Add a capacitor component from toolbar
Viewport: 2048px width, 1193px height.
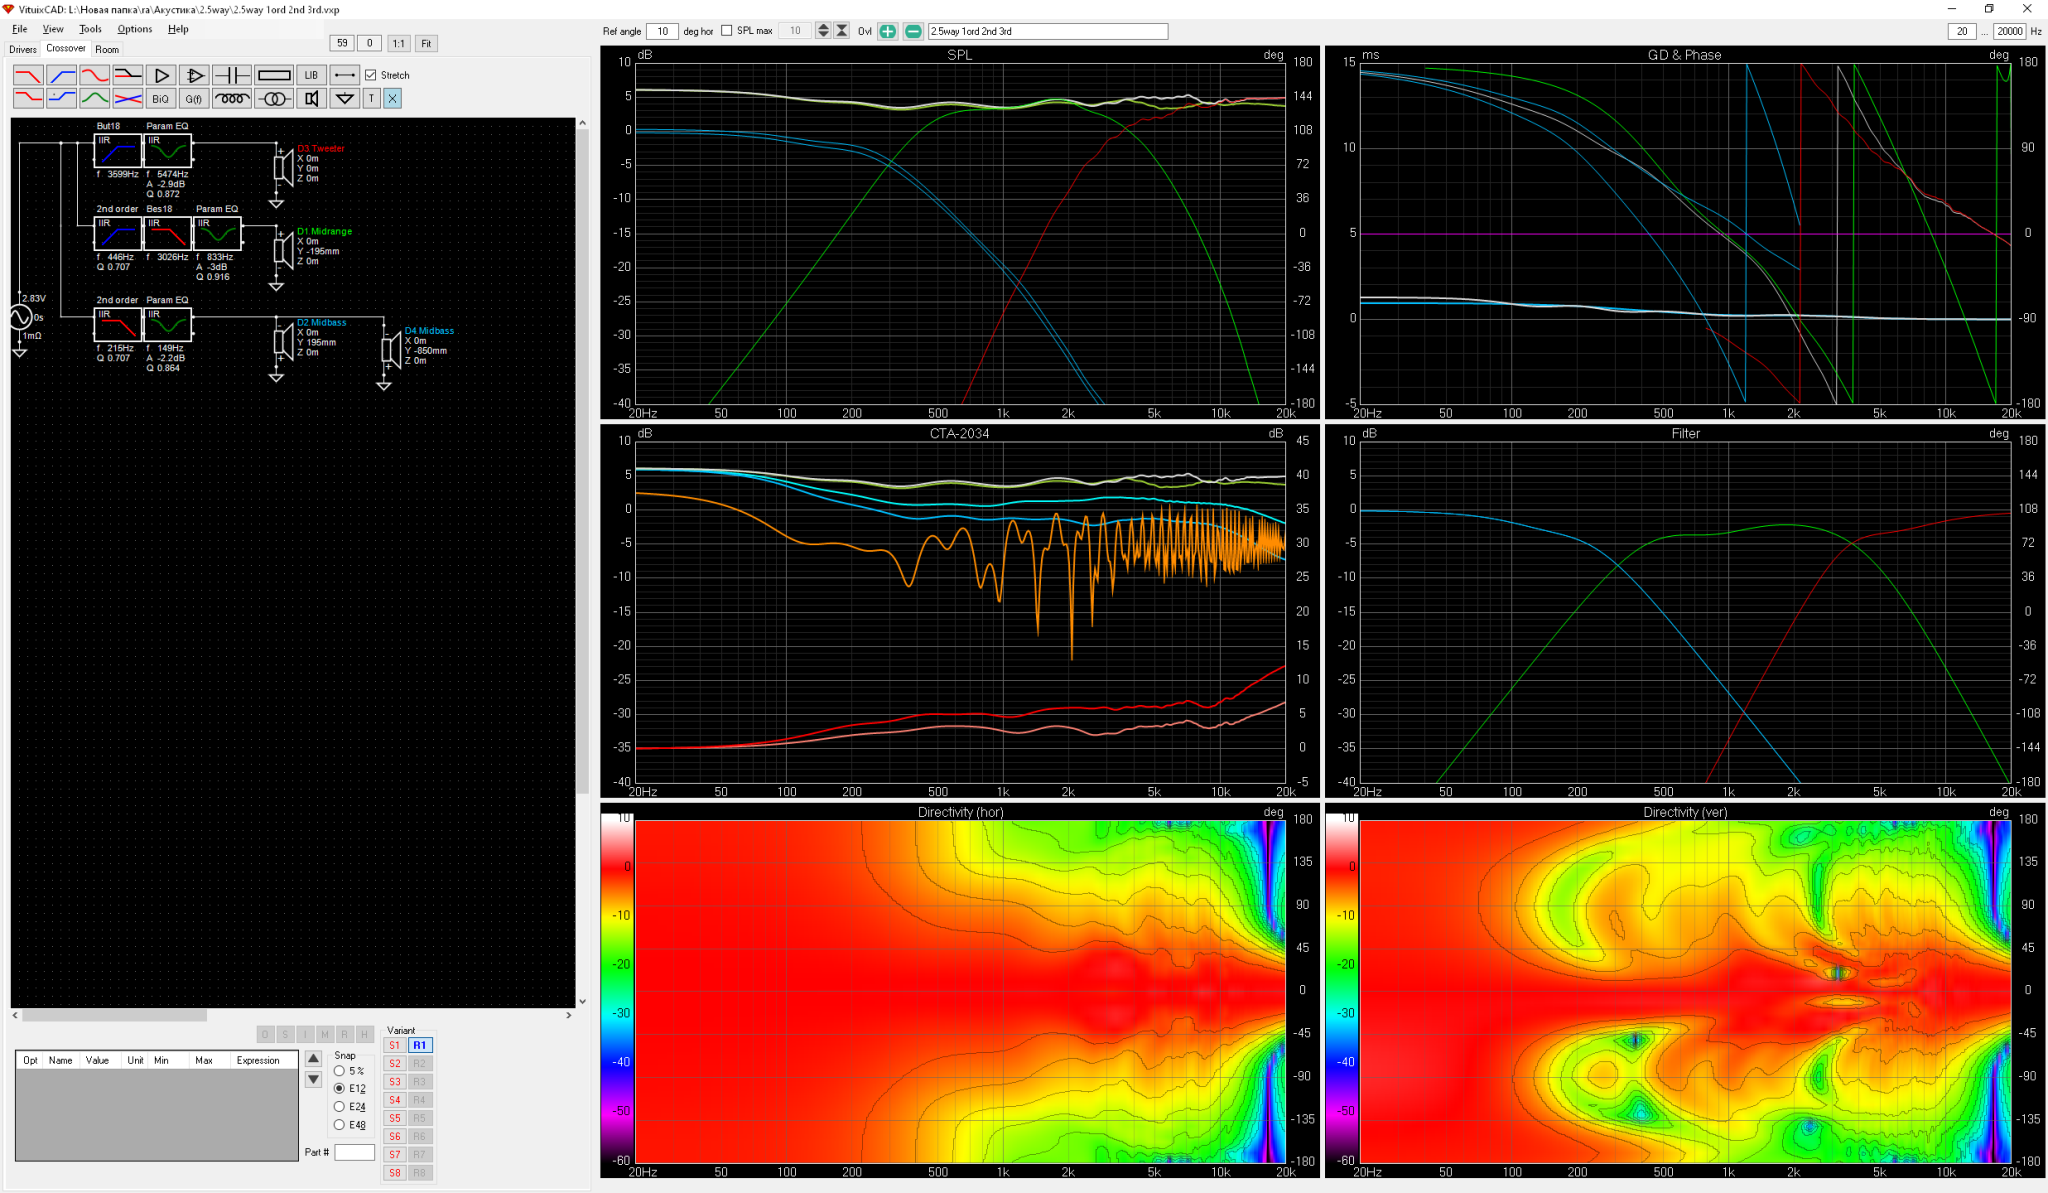232,75
